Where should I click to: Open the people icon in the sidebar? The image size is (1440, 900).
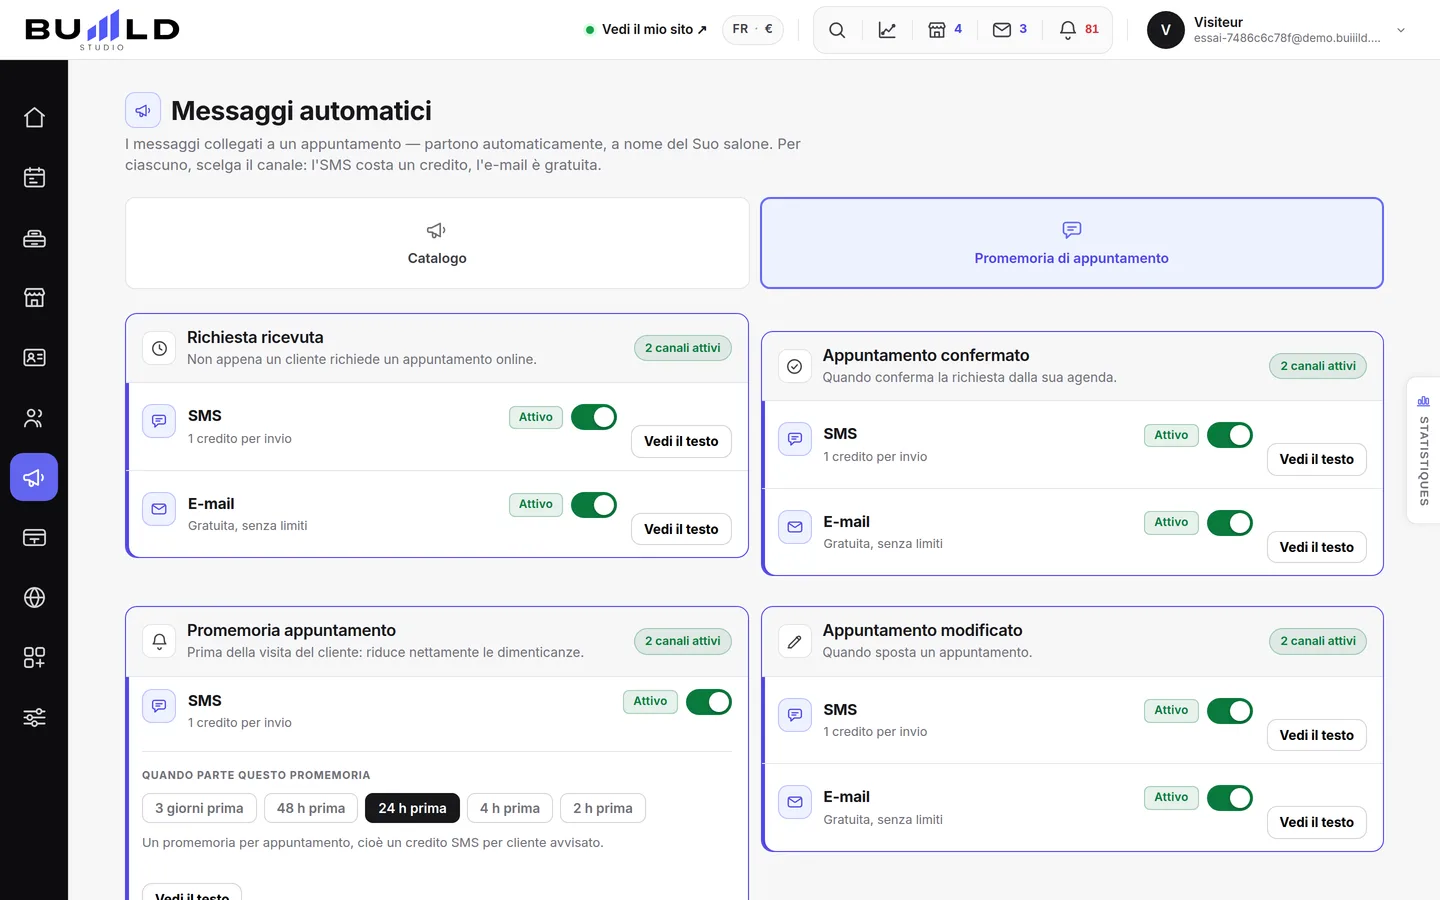(34, 418)
